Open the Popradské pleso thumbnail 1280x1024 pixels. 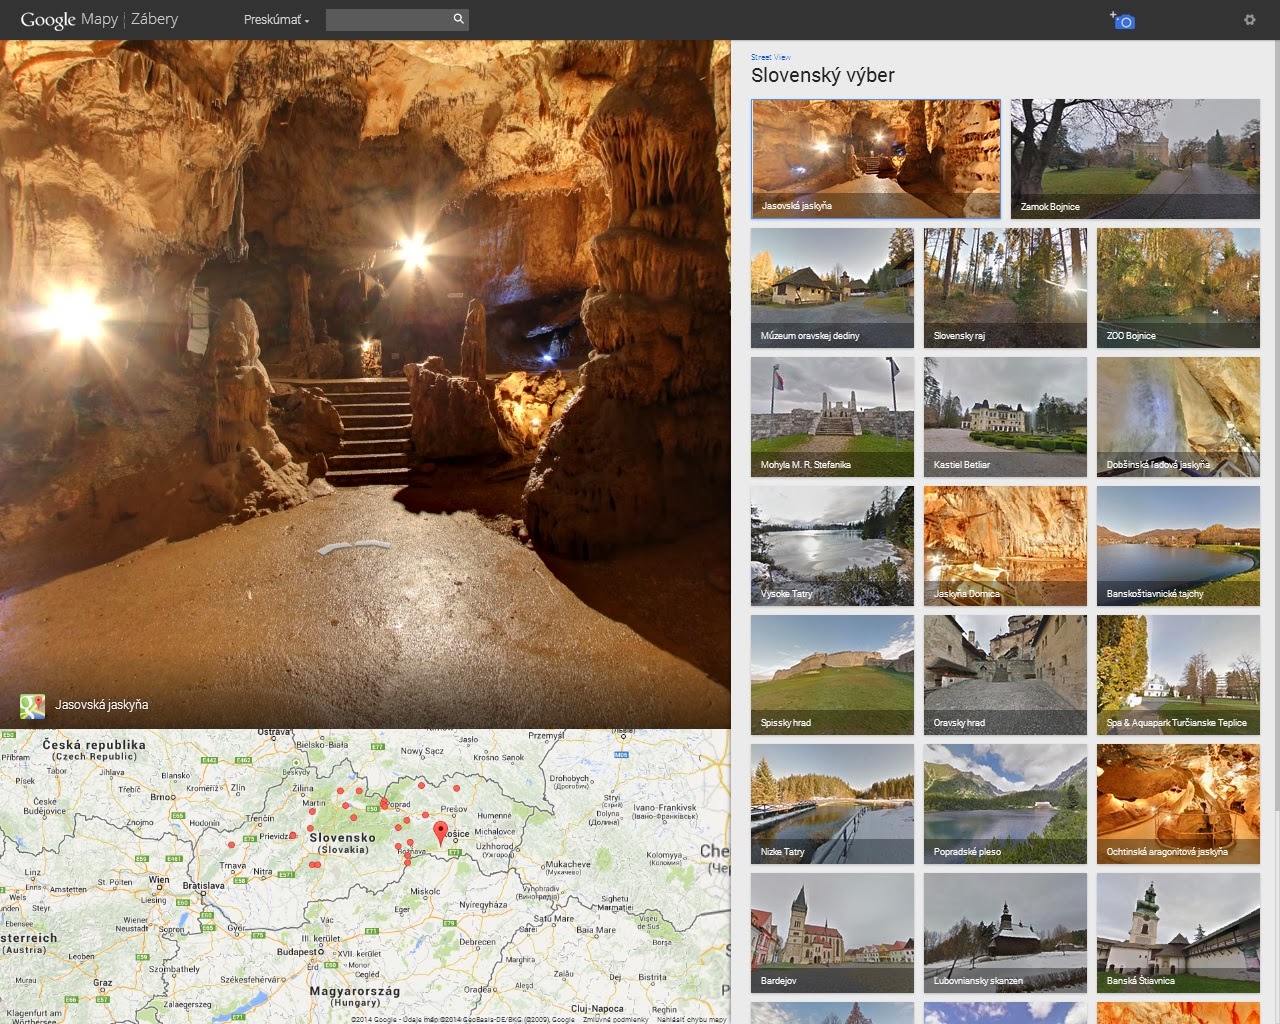coord(1005,804)
